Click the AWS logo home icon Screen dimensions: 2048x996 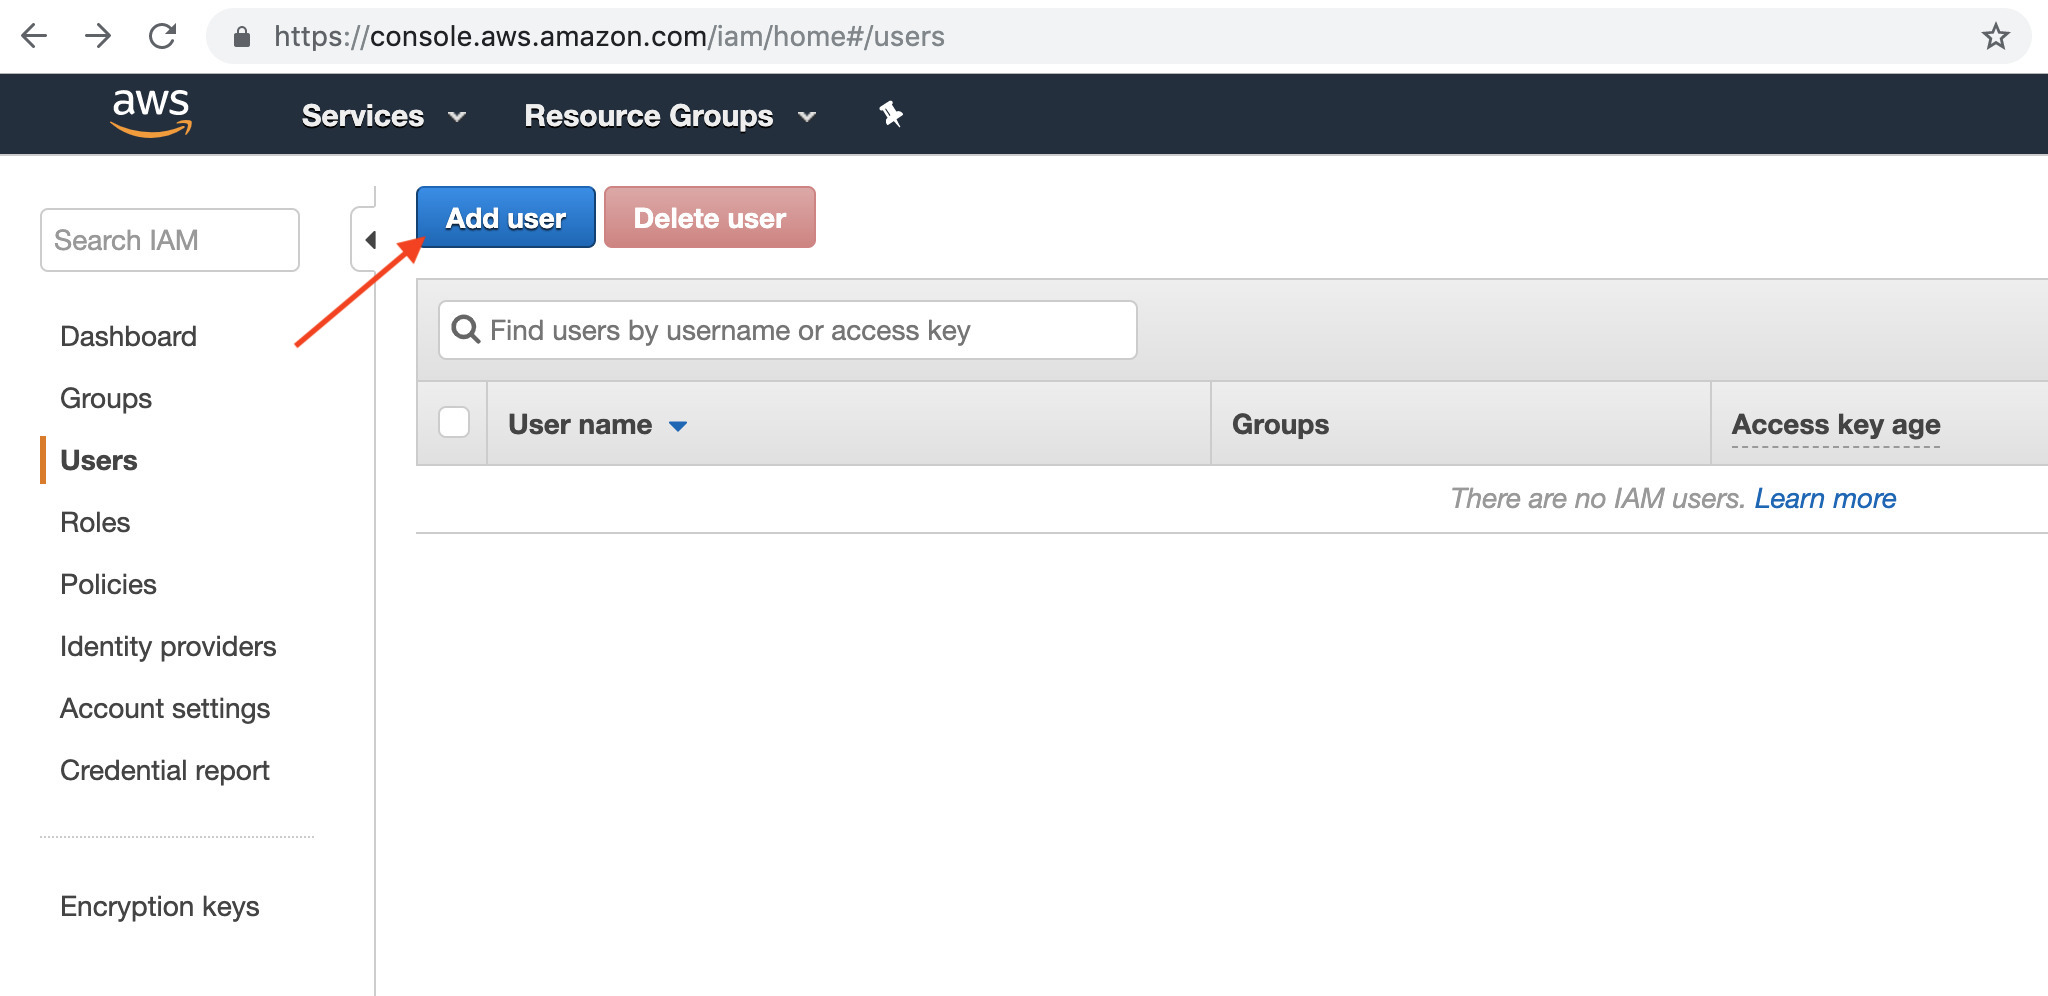coord(151,113)
